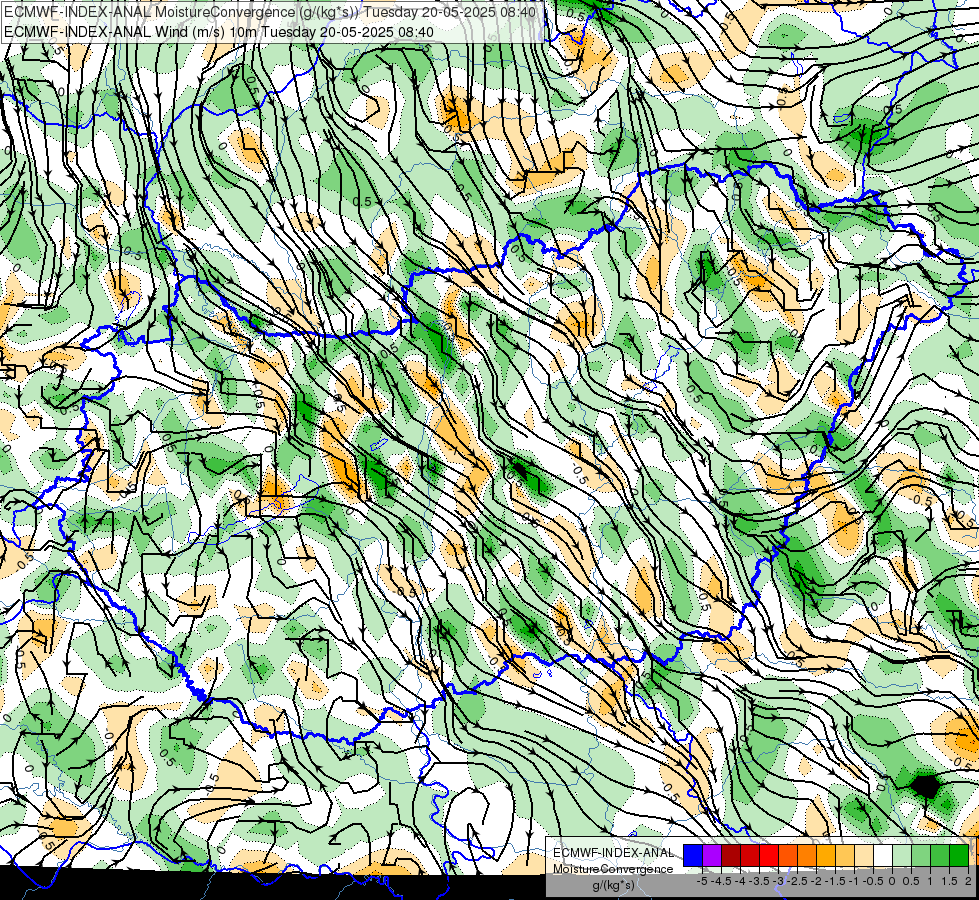Click the legend scale value '-4.5'
Viewport: 979px width, 900px height.
point(721,881)
